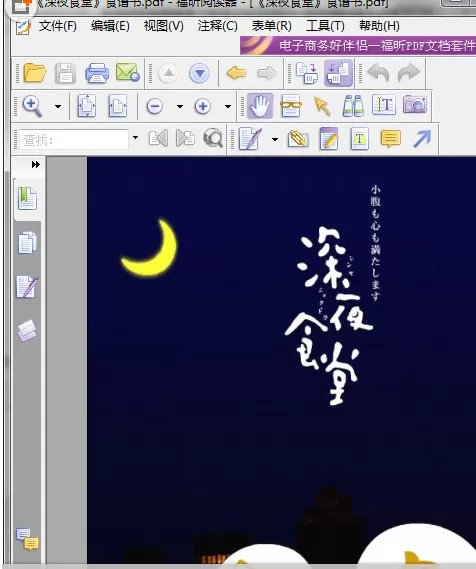Open search with binoculars icon
Viewport: 476px width, 569px height.
[353, 106]
